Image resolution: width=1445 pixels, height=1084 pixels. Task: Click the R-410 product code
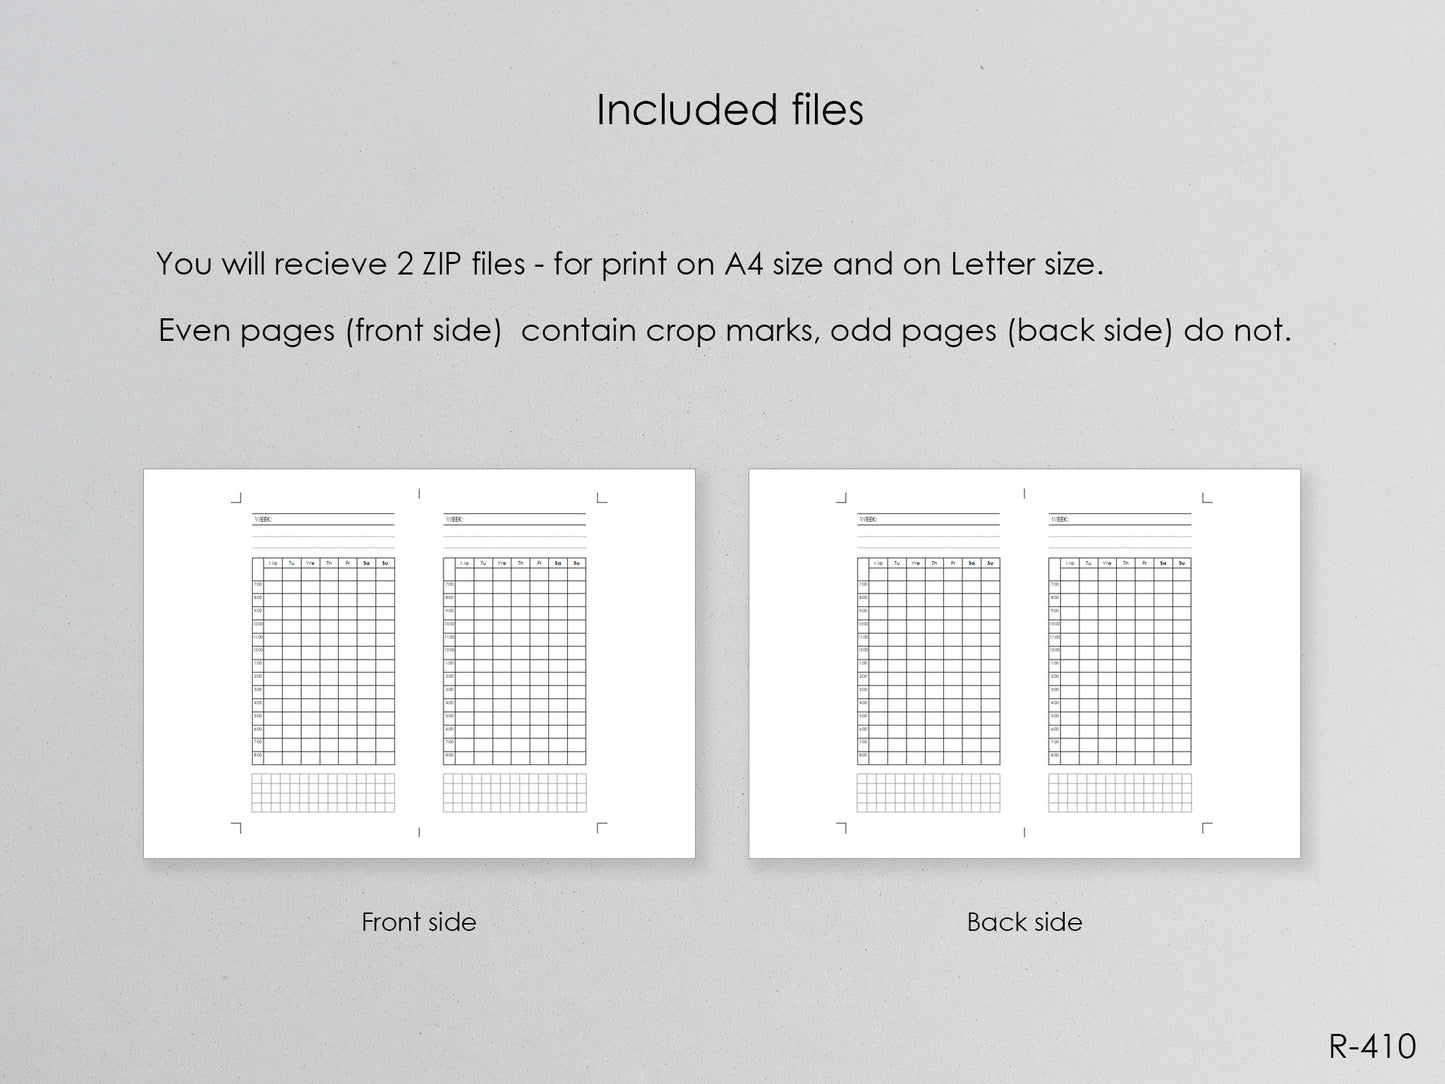click(1373, 1046)
